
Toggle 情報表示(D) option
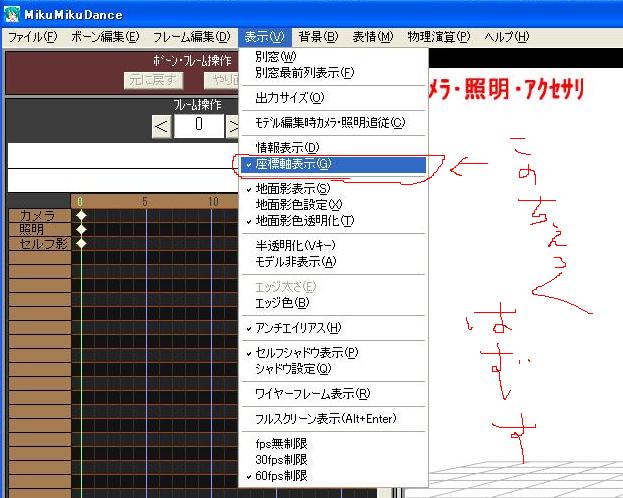pos(334,148)
